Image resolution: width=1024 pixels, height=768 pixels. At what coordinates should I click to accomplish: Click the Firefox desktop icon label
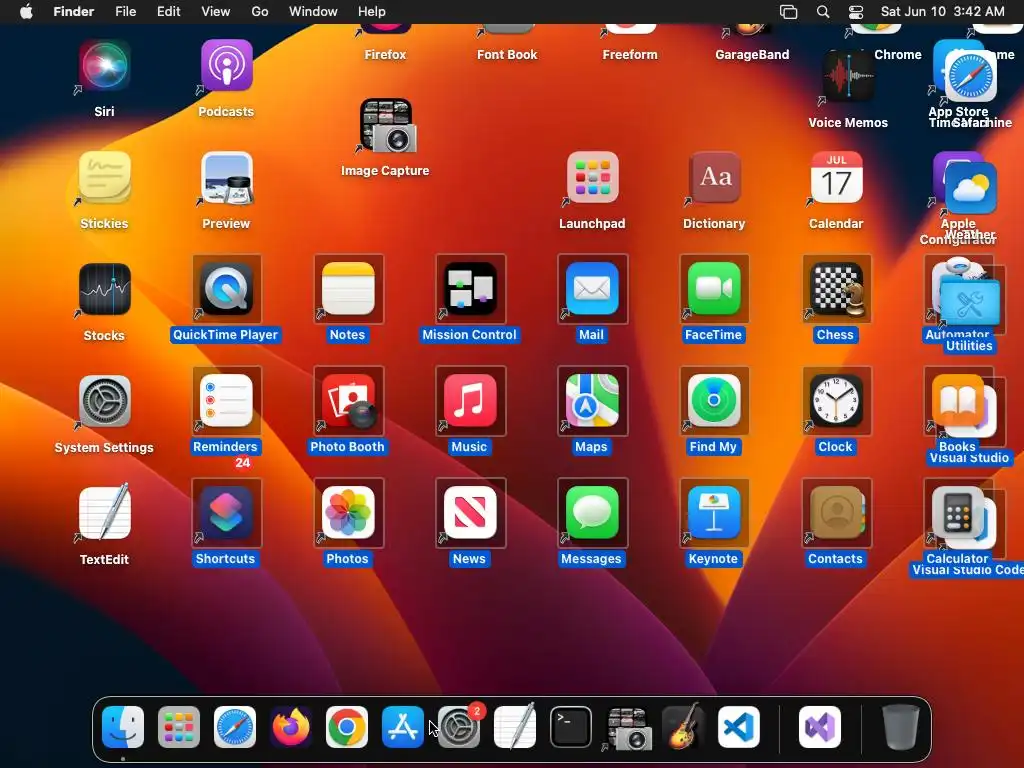pos(385,55)
